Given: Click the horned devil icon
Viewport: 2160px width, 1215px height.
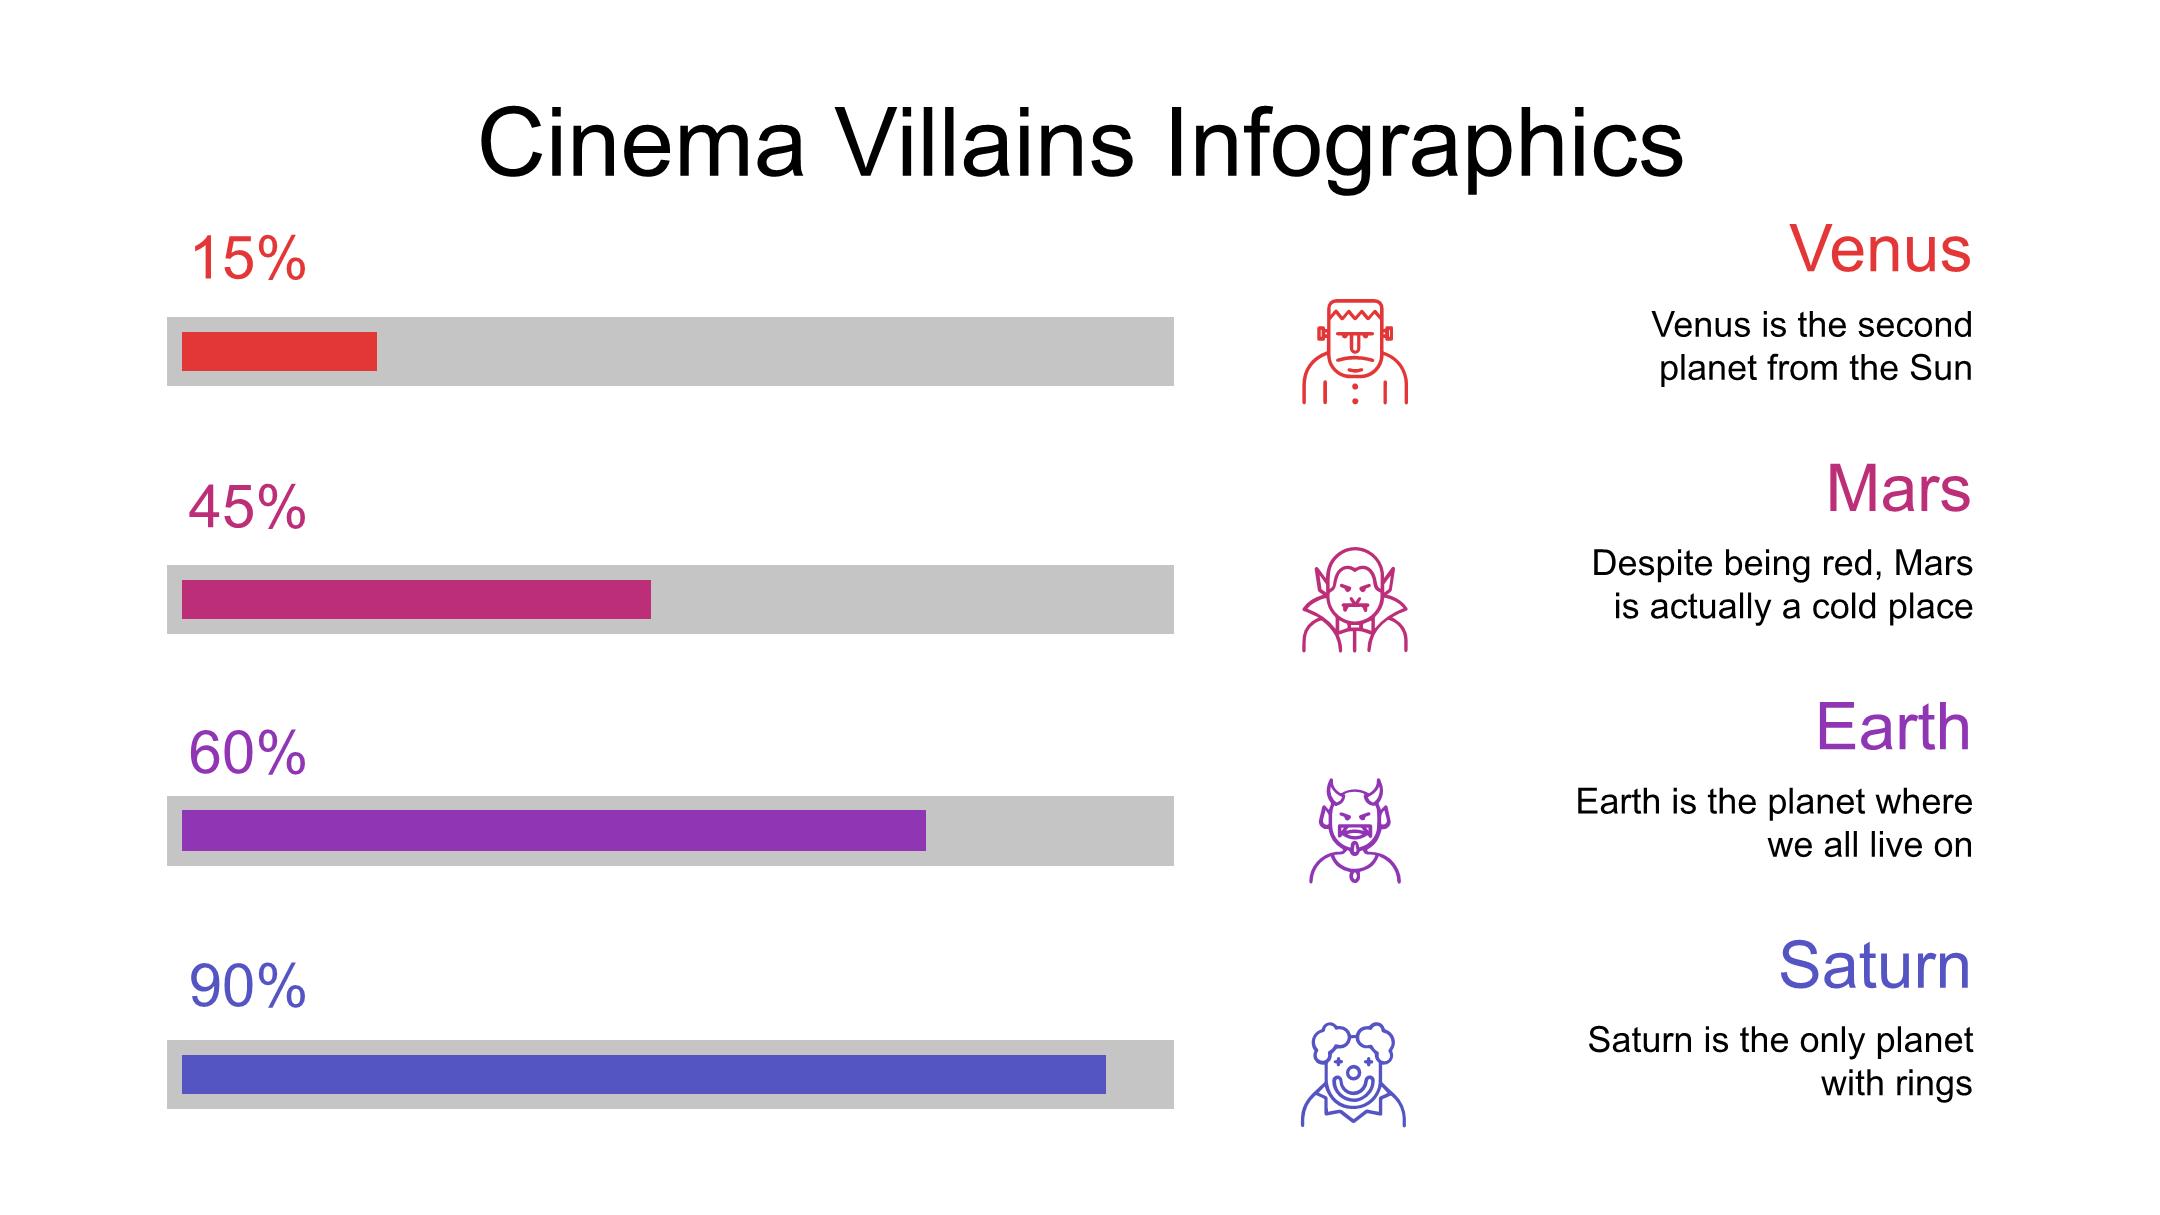Looking at the screenshot, I should click(1355, 831).
